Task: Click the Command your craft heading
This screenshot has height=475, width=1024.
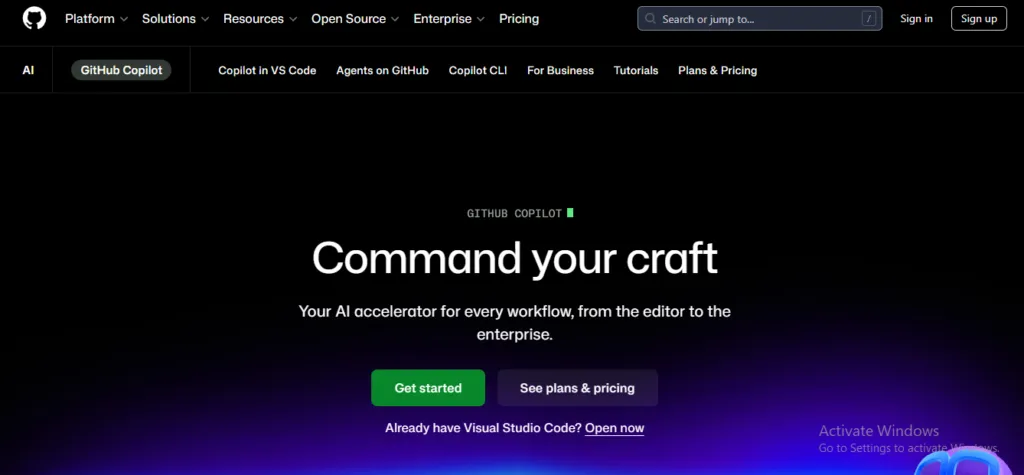Action: pyautogui.click(x=515, y=258)
